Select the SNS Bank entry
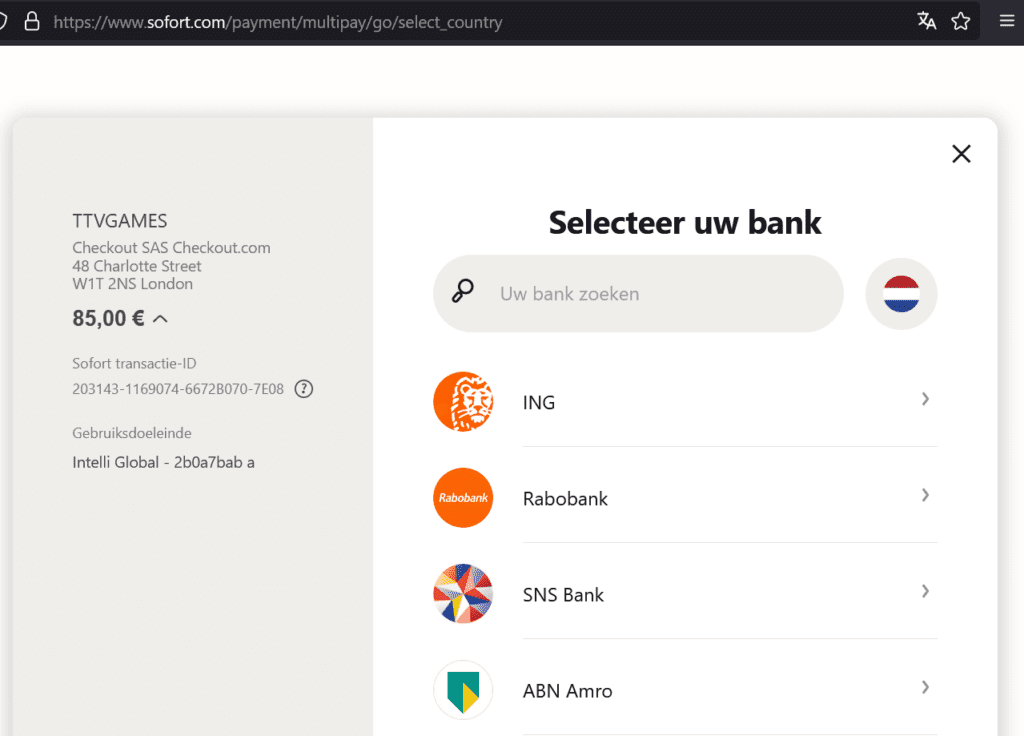 (x=685, y=594)
